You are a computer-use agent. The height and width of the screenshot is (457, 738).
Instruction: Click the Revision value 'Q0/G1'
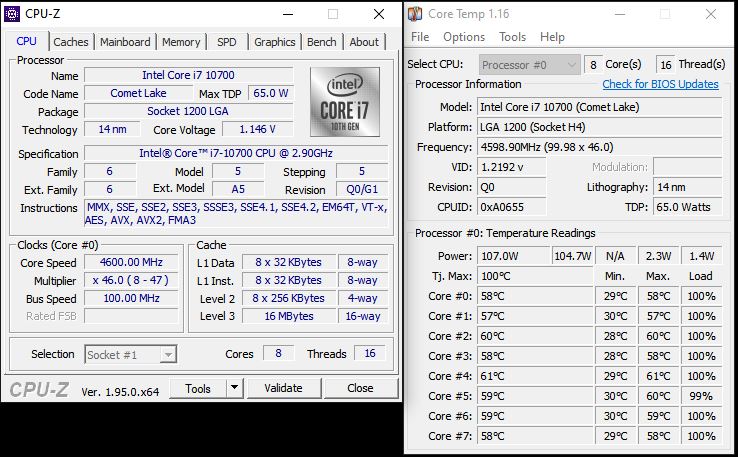(362, 189)
